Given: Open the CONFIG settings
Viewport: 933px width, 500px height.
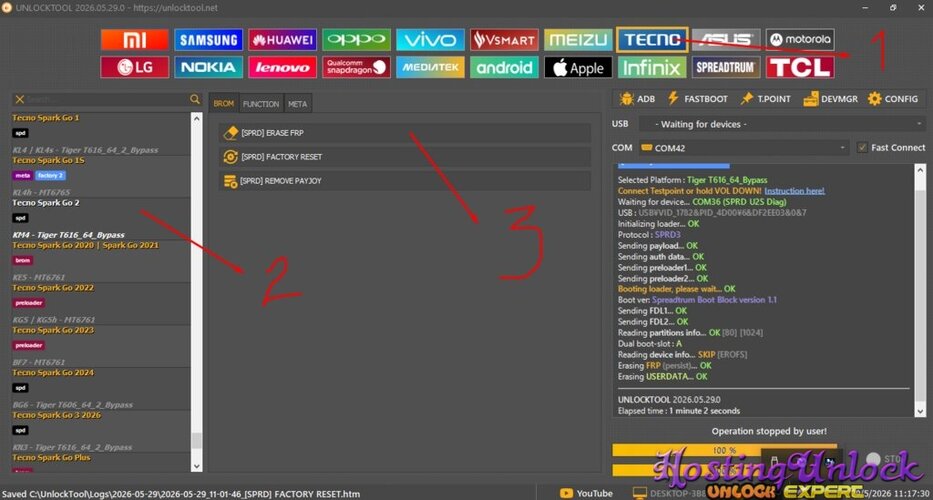Looking at the screenshot, I should coord(893,99).
